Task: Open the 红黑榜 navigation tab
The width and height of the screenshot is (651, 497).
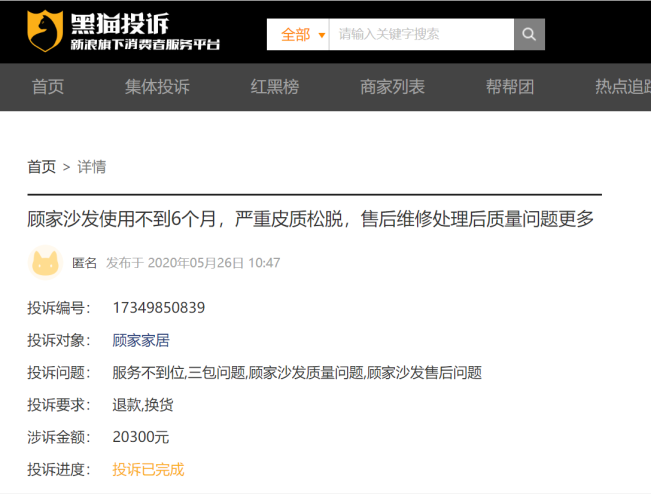Action: click(x=275, y=87)
